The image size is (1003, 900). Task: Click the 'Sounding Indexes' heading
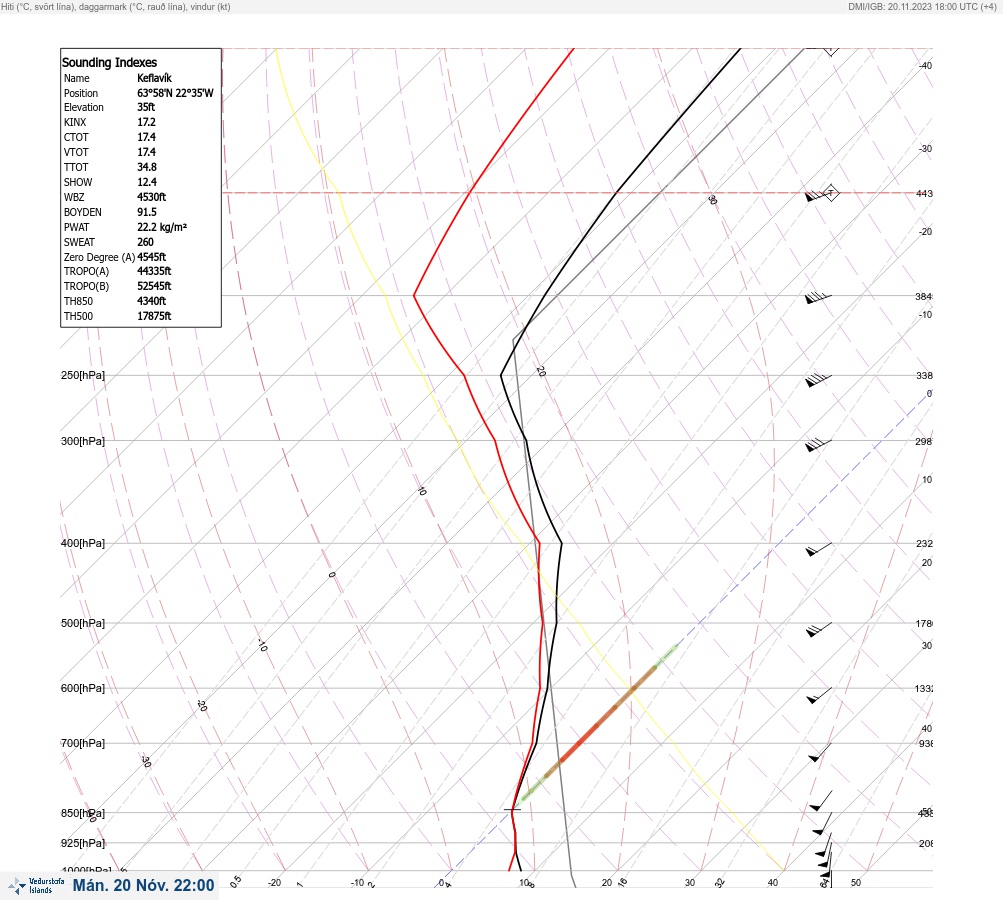(109, 63)
